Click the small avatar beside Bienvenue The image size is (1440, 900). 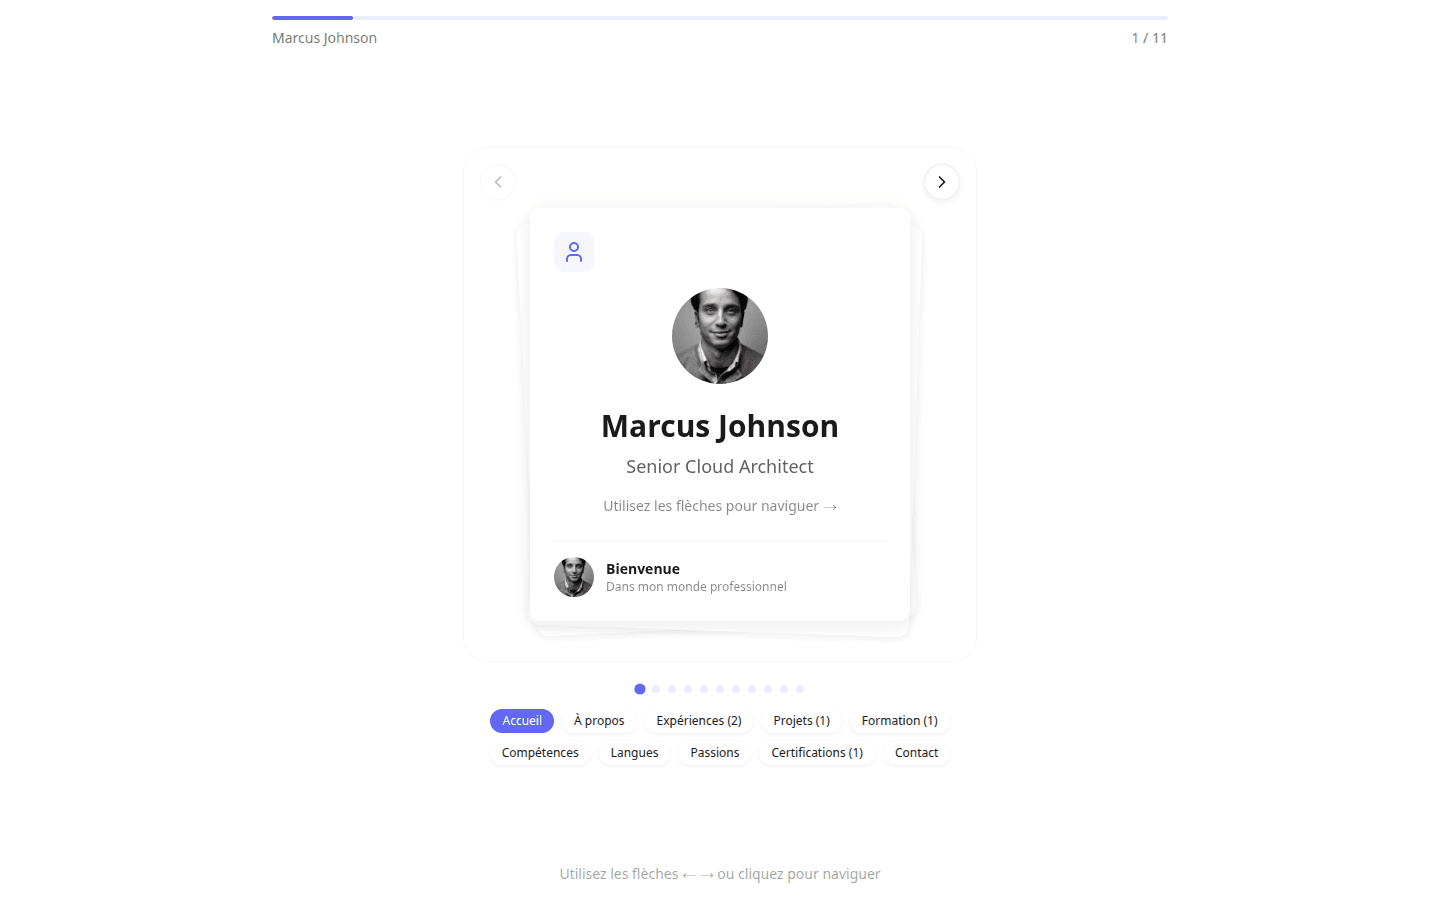click(574, 577)
